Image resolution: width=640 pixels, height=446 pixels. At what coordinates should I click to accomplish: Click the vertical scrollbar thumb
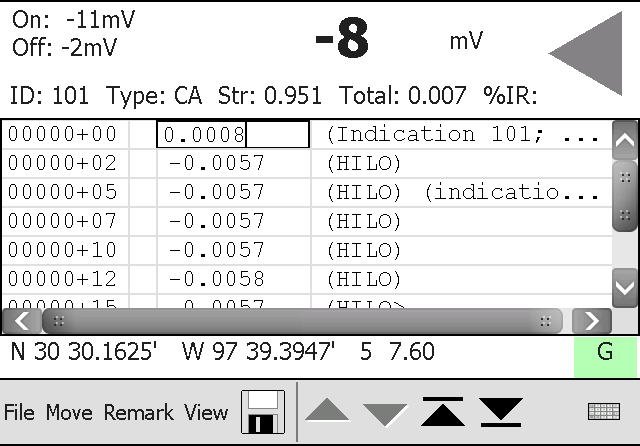[625, 196]
